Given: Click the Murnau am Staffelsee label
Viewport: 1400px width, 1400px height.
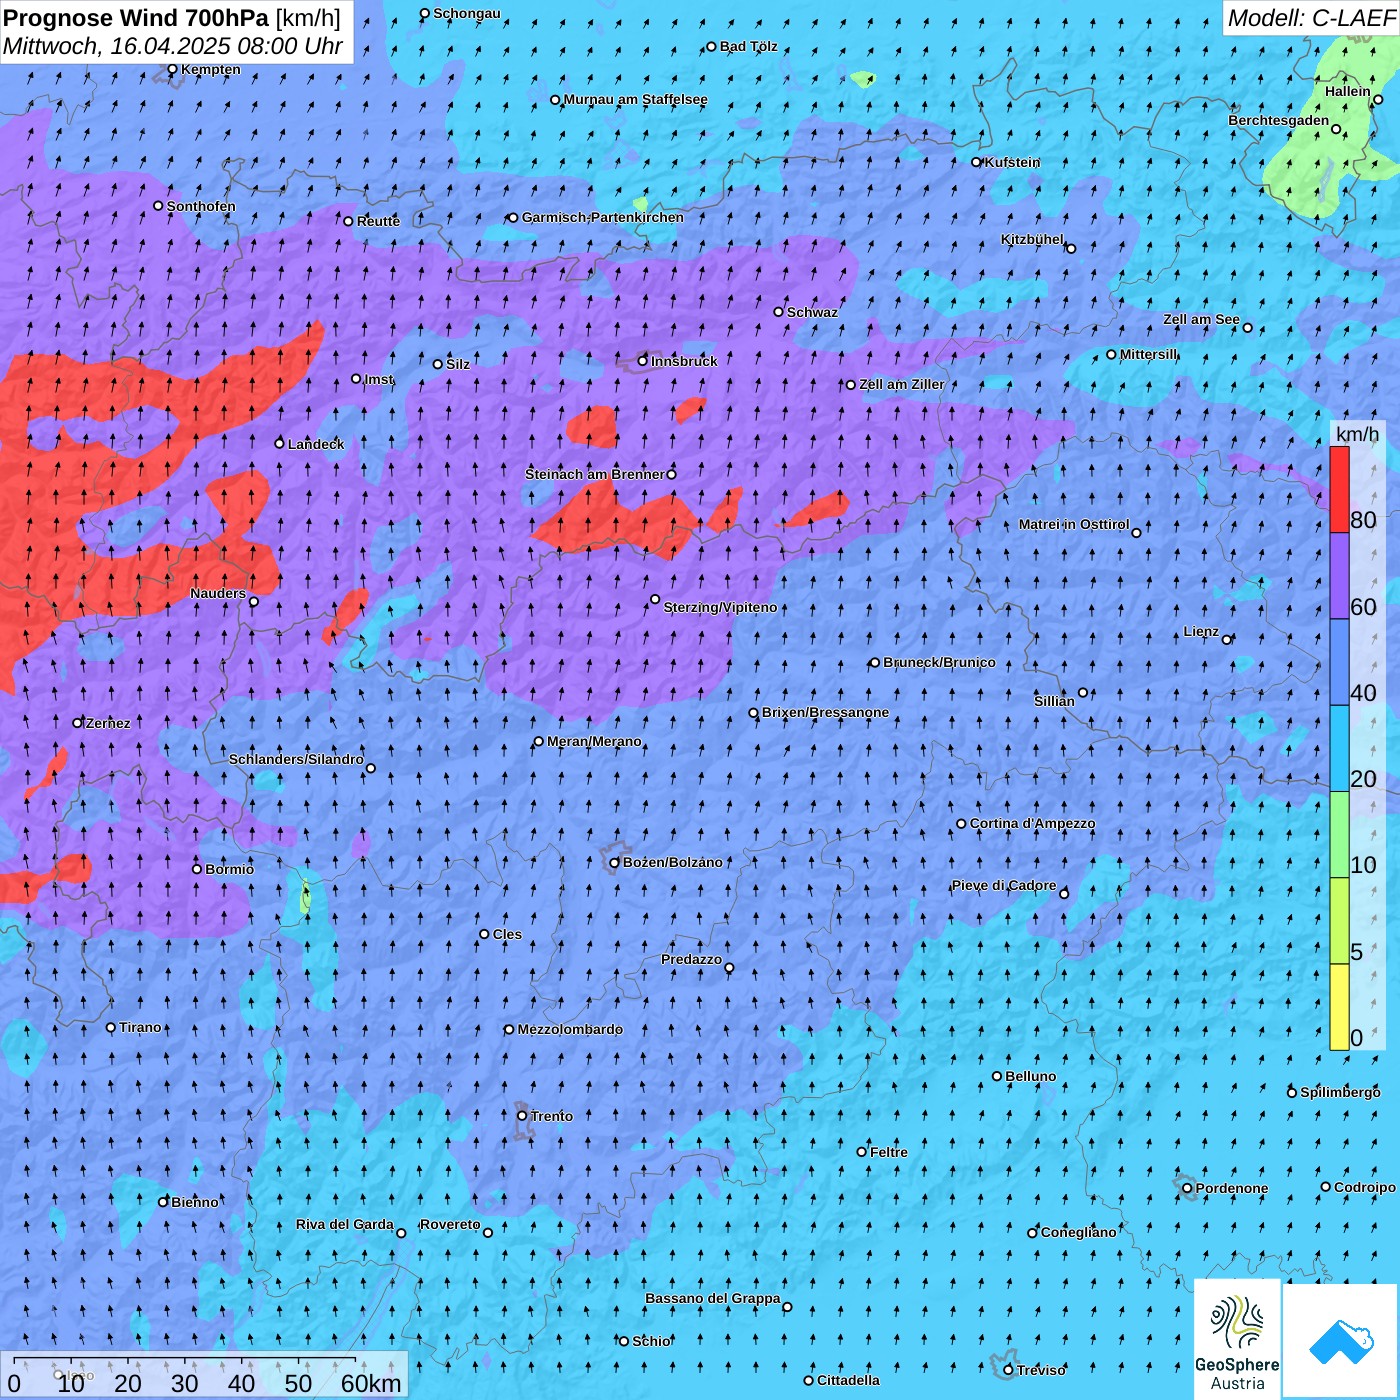Looking at the screenshot, I should click(x=635, y=99).
